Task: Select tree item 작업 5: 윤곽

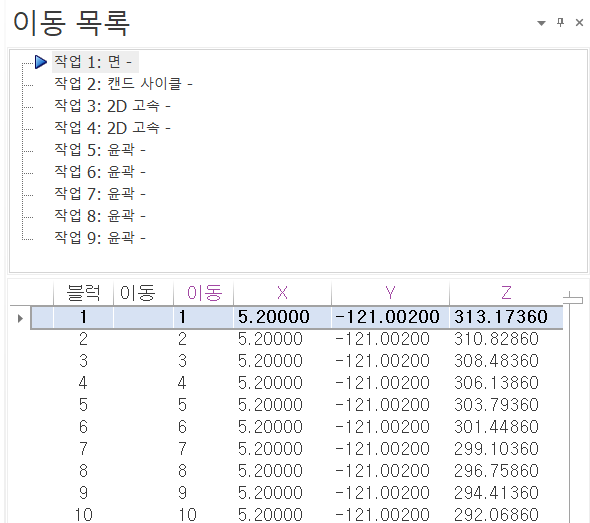Action: pos(100,150)
